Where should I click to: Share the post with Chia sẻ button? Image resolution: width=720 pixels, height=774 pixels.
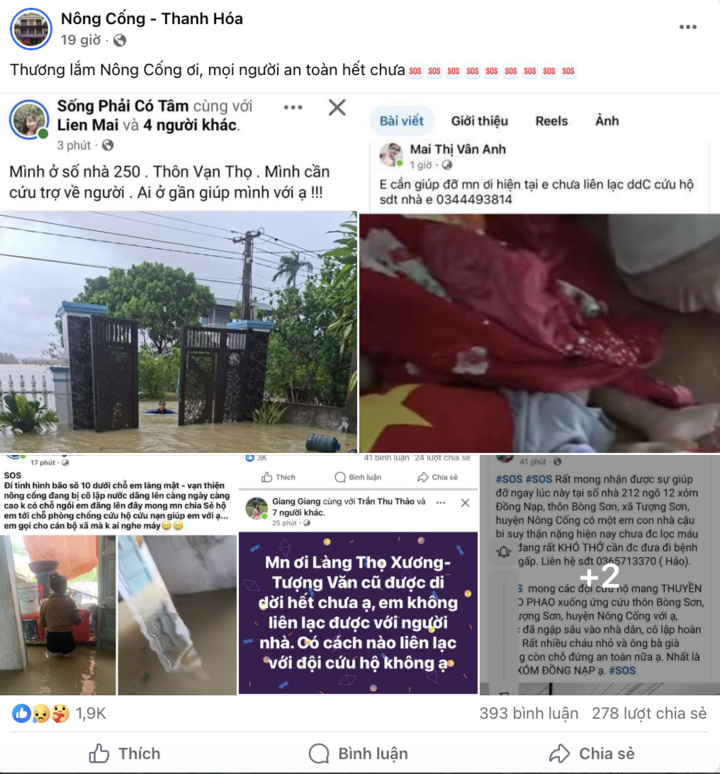[x=592, y=754]
